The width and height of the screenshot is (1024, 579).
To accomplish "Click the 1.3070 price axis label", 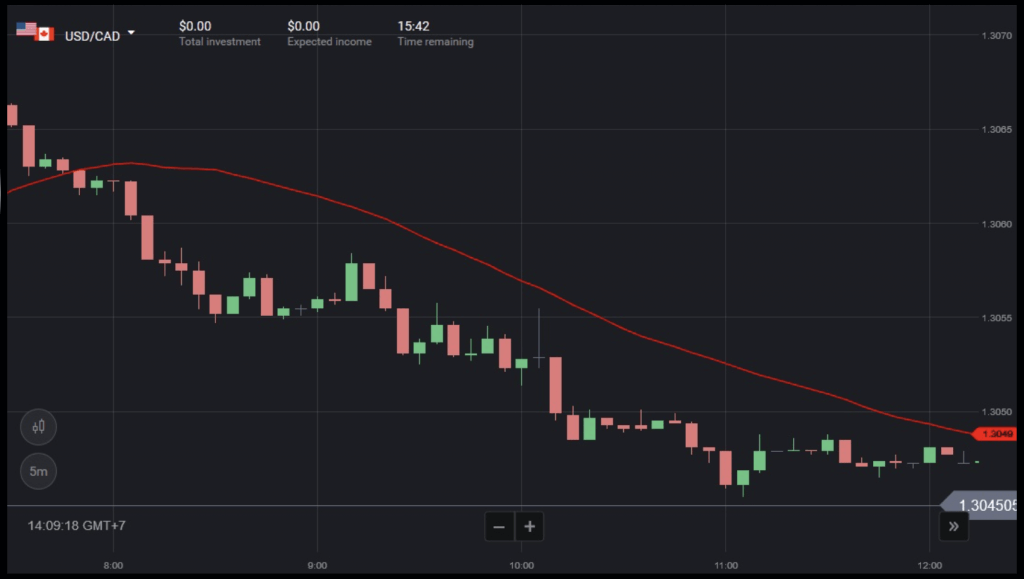I will pos(997,35).
